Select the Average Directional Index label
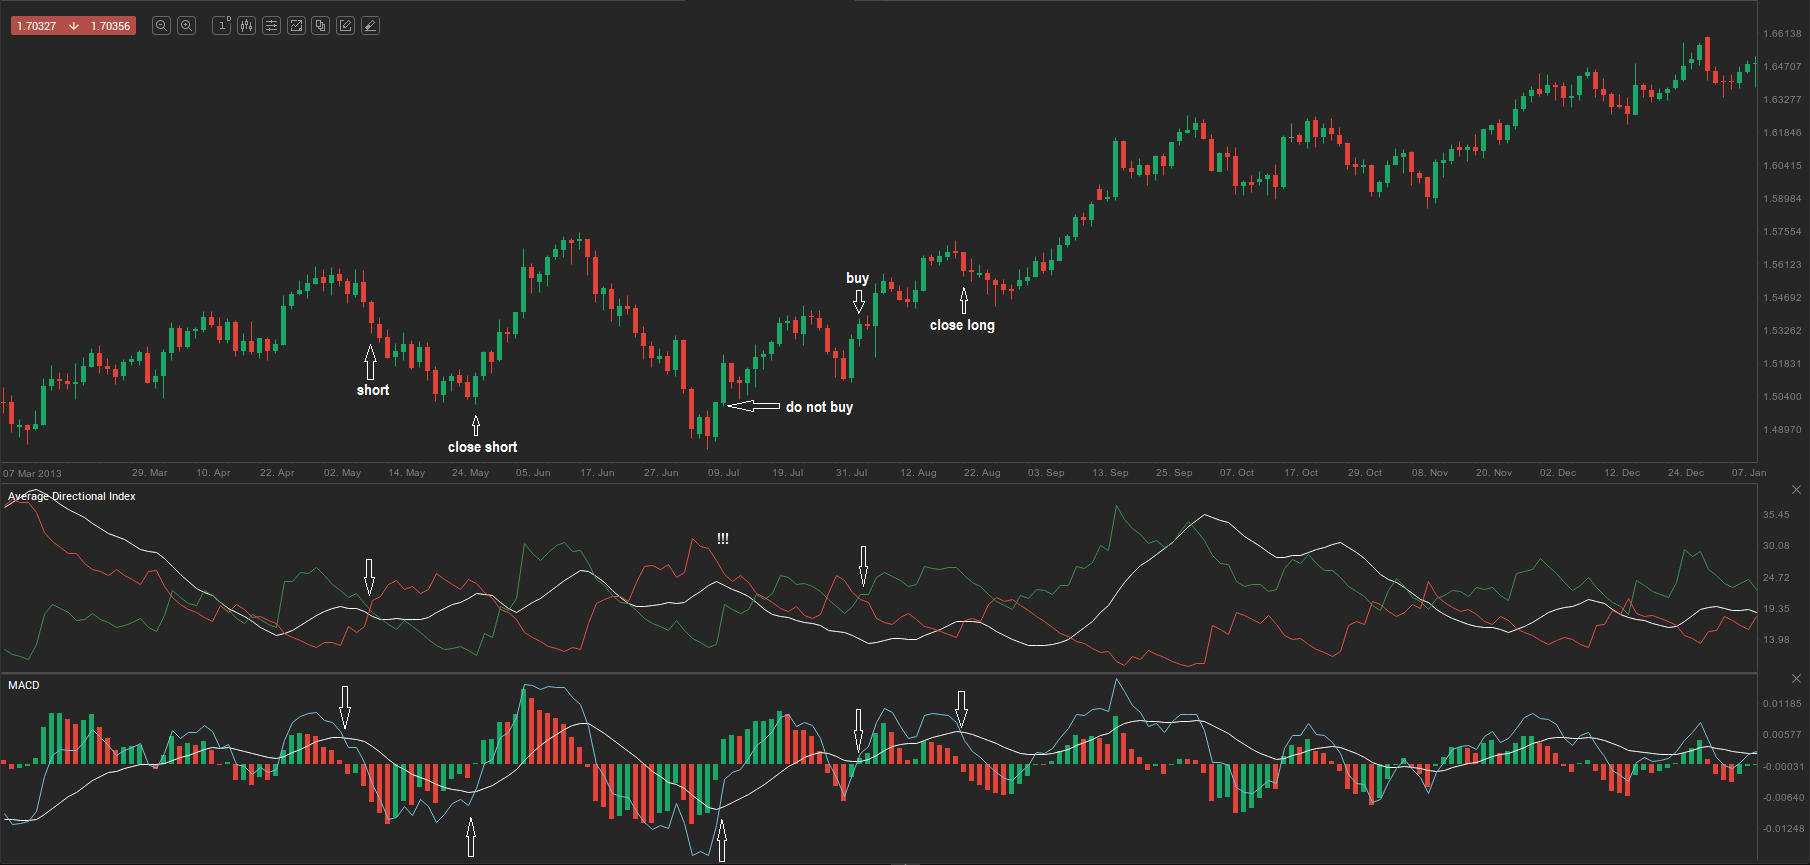Image resolution: width=1810 pixels, height=865 pixels. [72, 496]
